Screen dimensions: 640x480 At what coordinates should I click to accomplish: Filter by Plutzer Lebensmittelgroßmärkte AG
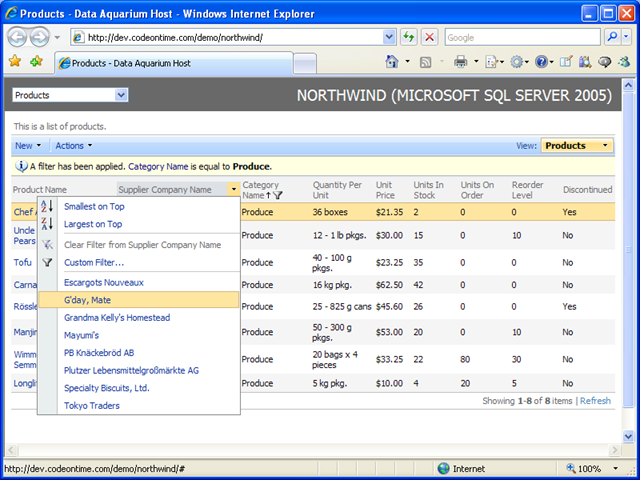(131, 371)
